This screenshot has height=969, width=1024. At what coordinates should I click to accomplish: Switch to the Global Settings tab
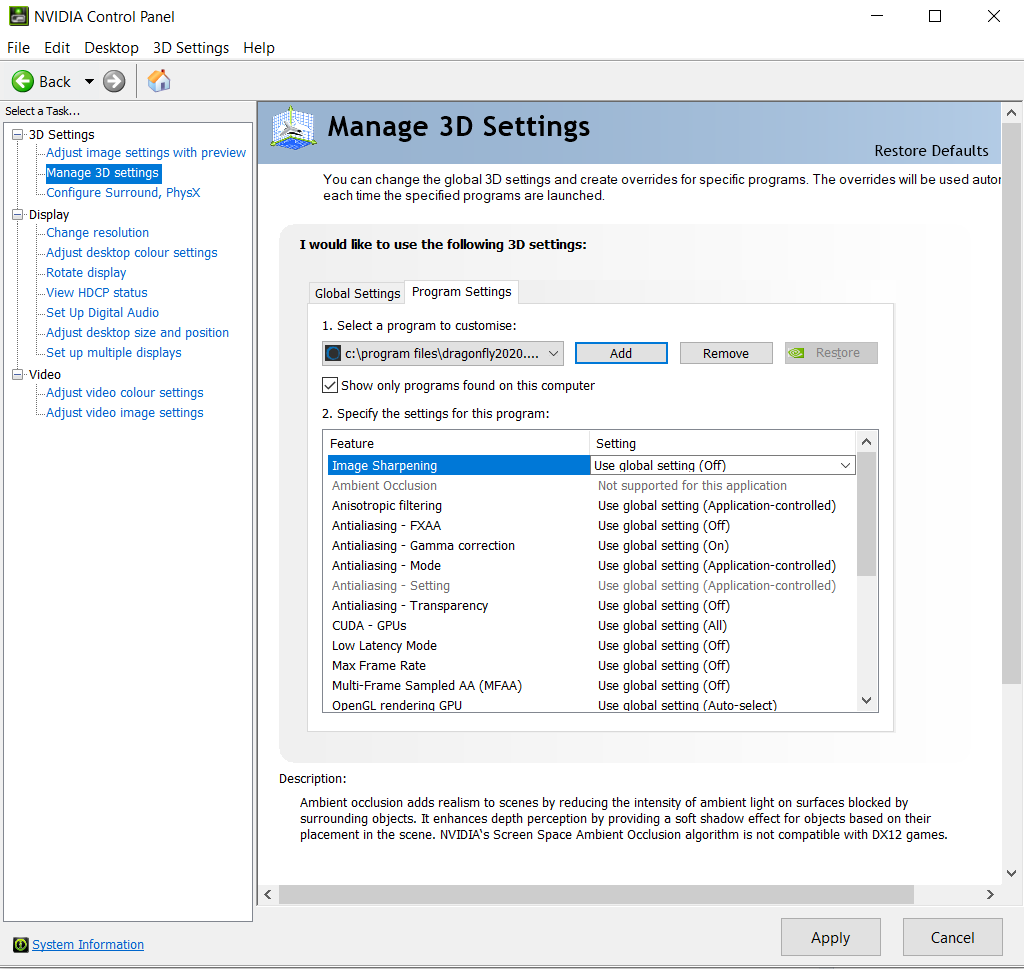tap(357, 293)
